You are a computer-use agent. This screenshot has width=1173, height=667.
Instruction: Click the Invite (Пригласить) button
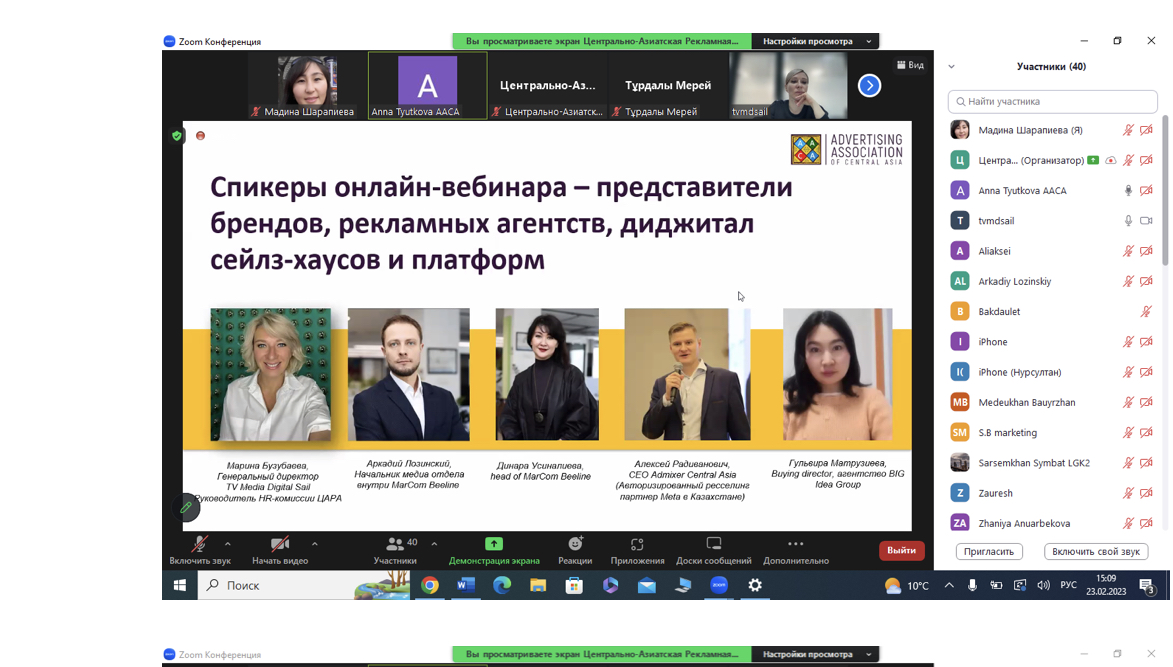[x=988, y=552]
